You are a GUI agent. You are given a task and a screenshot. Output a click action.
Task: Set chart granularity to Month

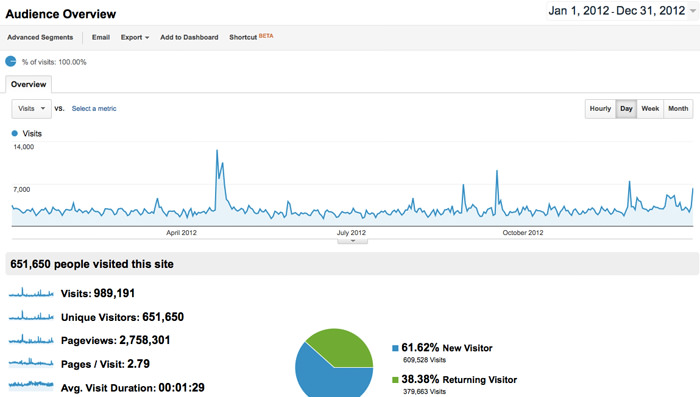(x=678, y=109)
